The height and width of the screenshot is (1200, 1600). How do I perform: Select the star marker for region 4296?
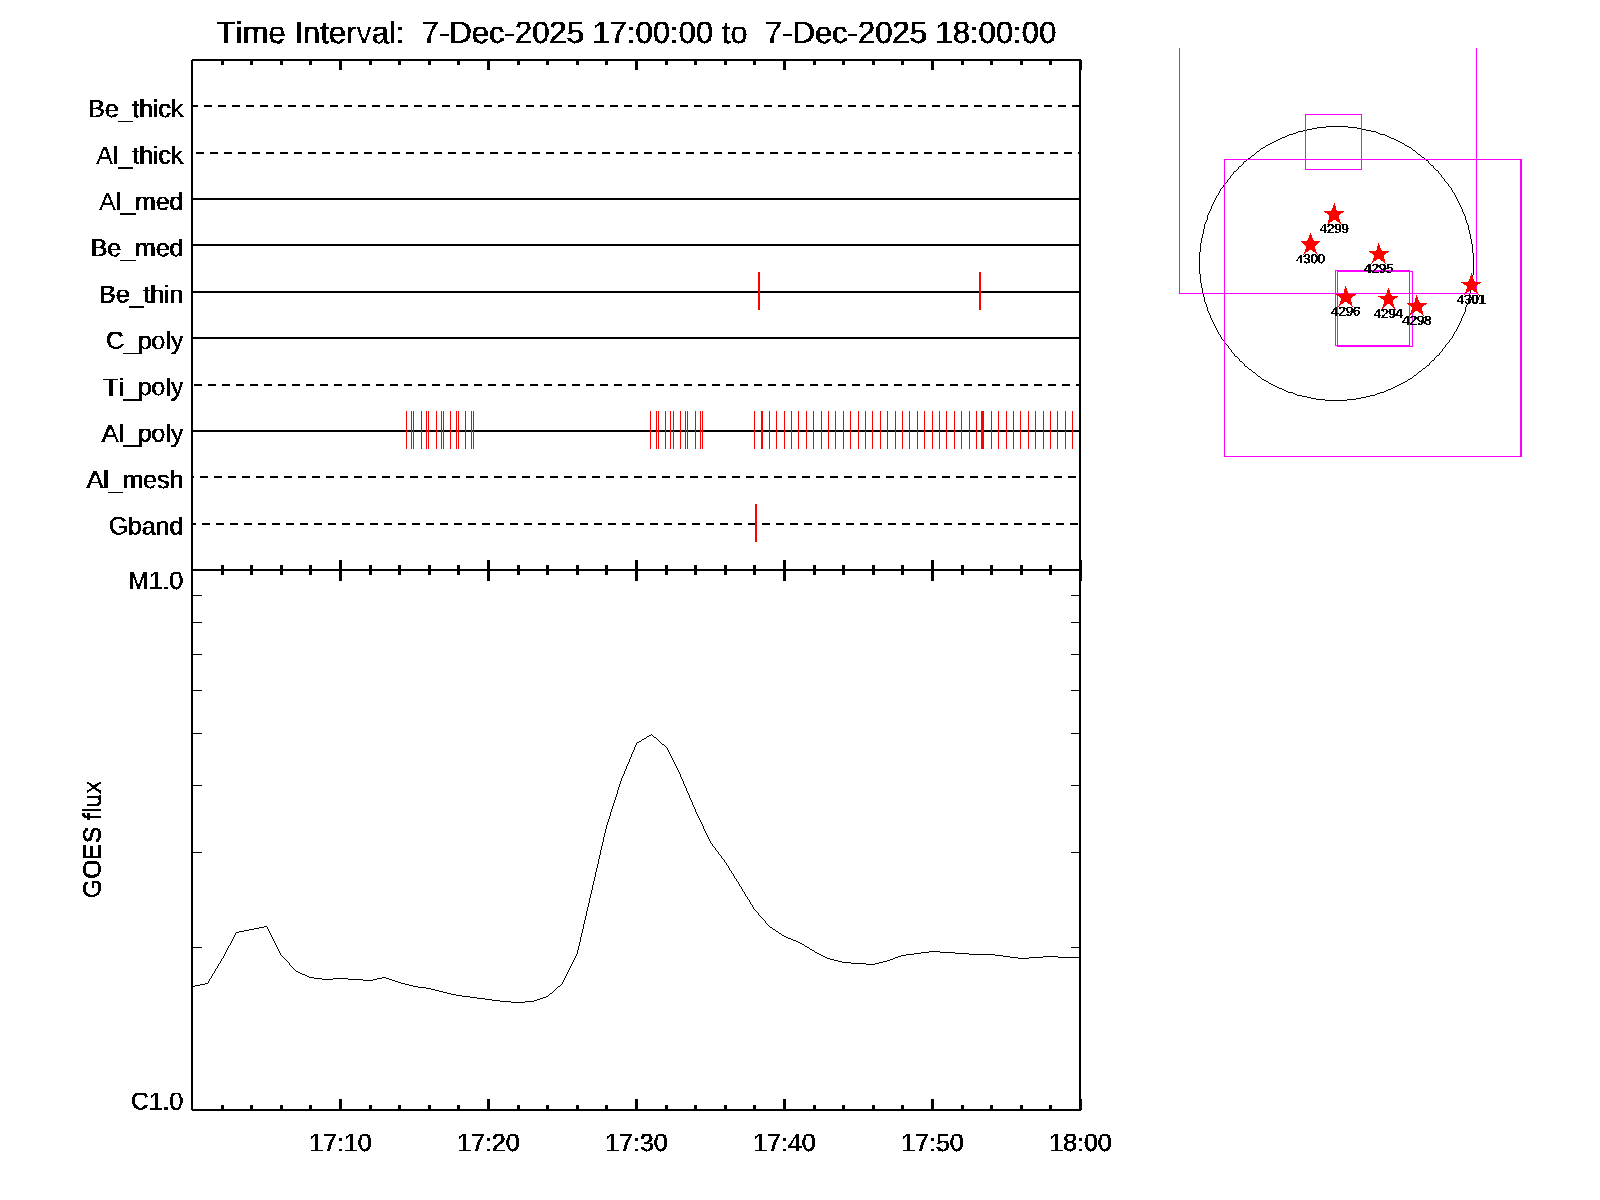point(1346,297)
